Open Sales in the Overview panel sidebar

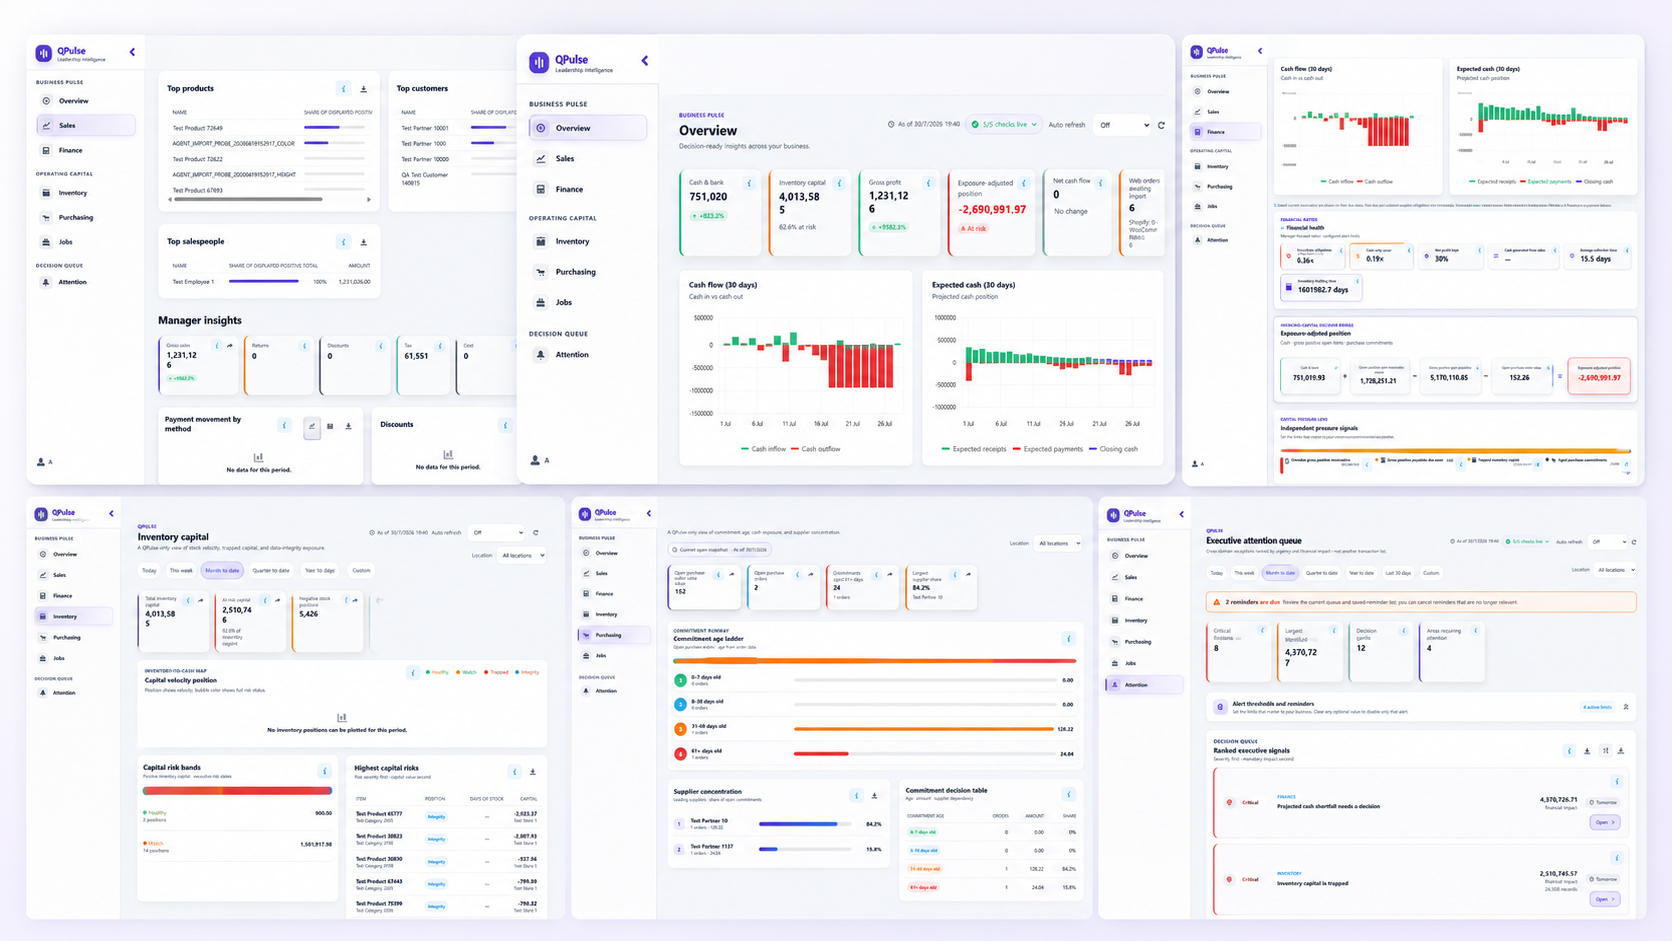pyautogui.click(x=587, y=159)
